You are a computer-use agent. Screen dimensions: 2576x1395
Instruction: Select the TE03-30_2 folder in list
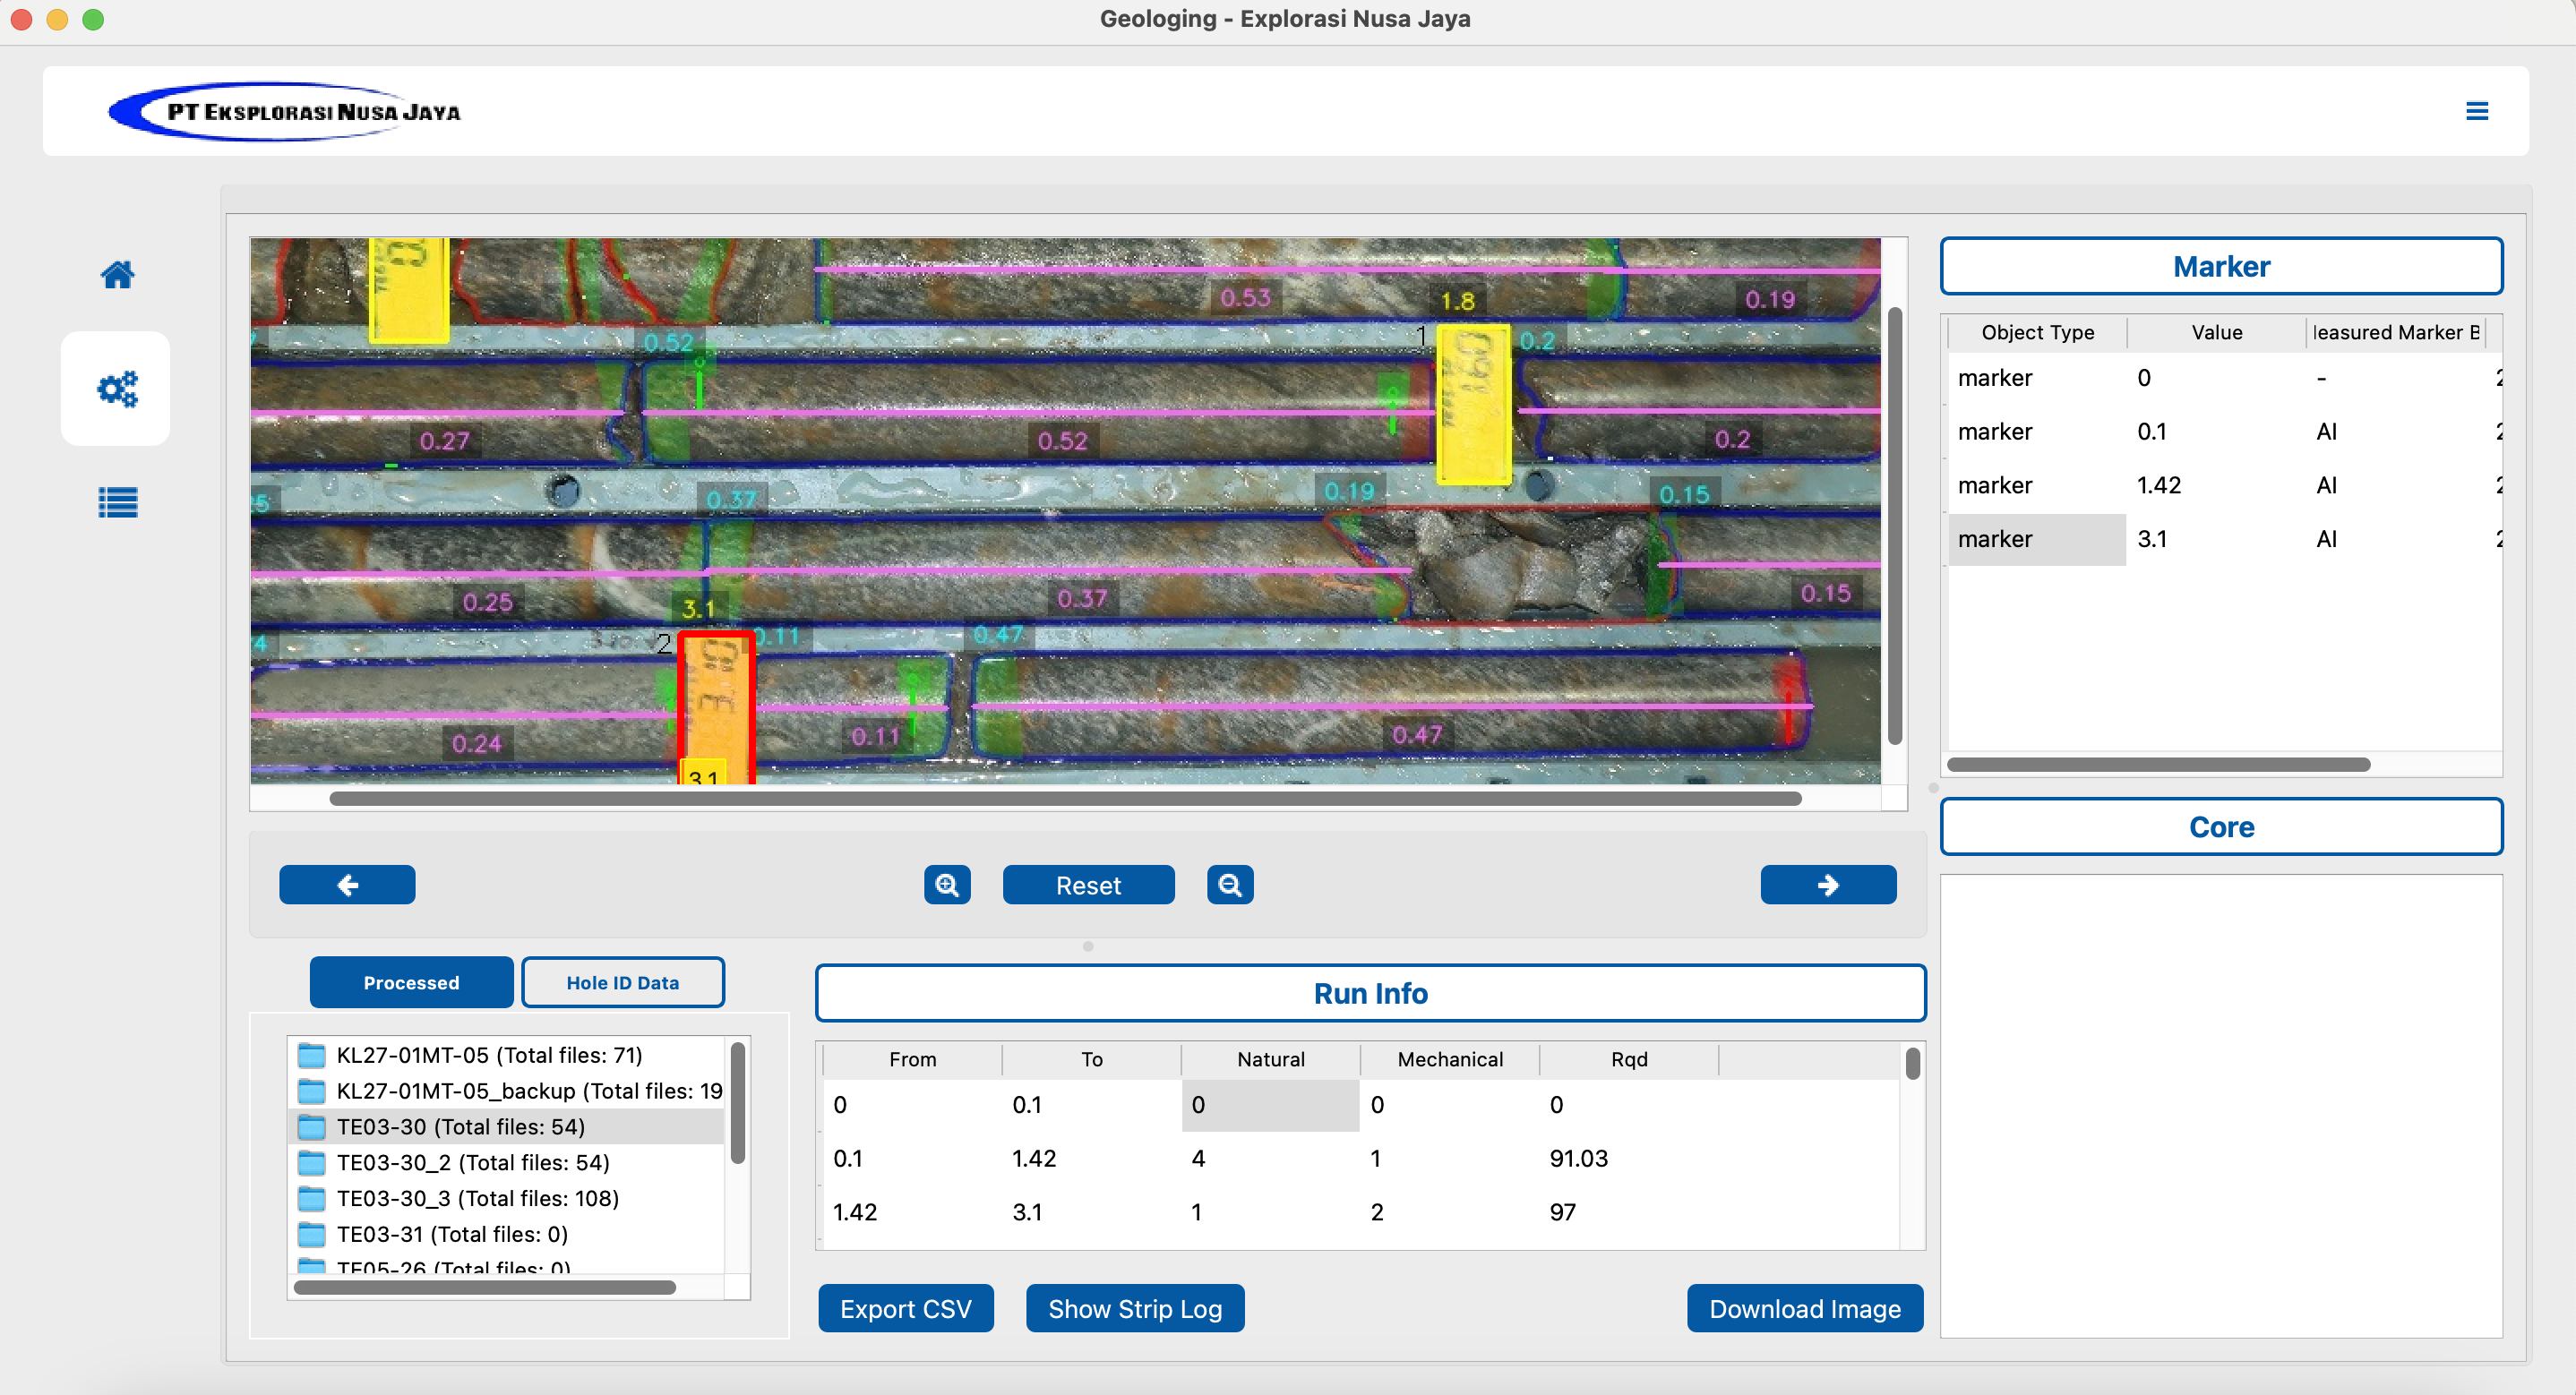coord(472,1162)
